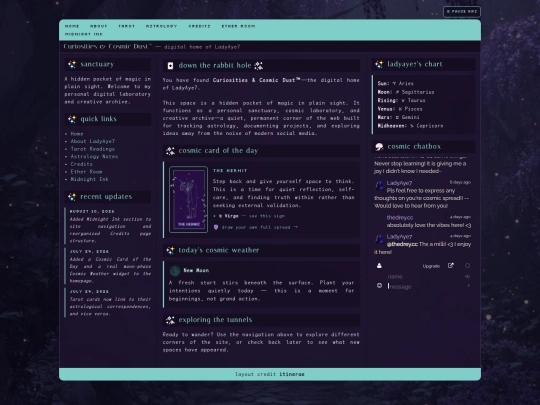Click The Hermit tarot card image

[x=188, y=199]
